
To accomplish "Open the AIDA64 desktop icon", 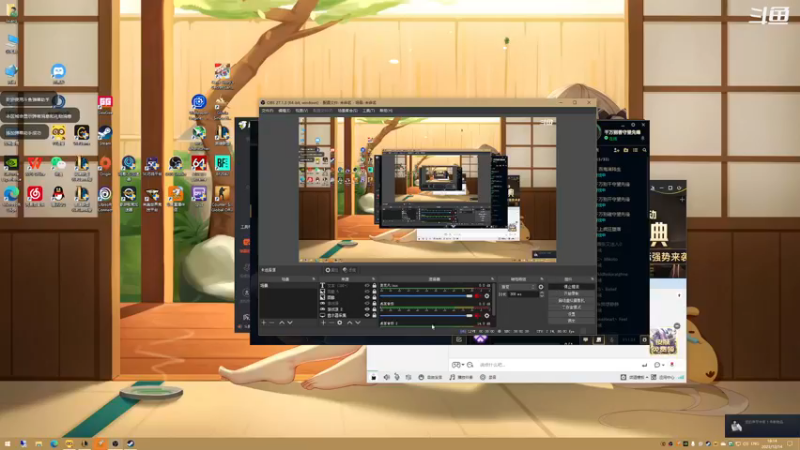I will (199, 163).
